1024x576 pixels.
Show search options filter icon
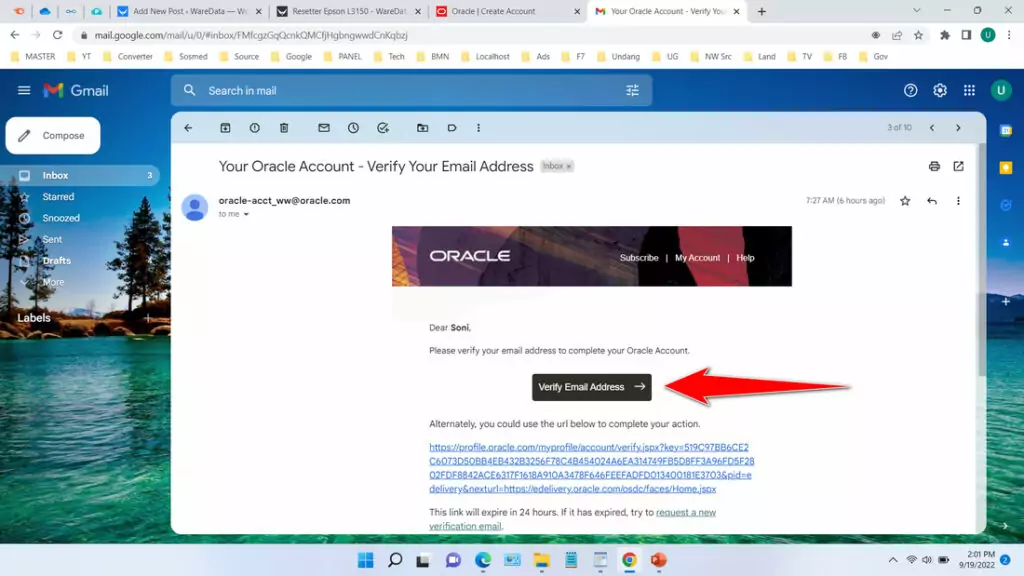pos(632,91)
